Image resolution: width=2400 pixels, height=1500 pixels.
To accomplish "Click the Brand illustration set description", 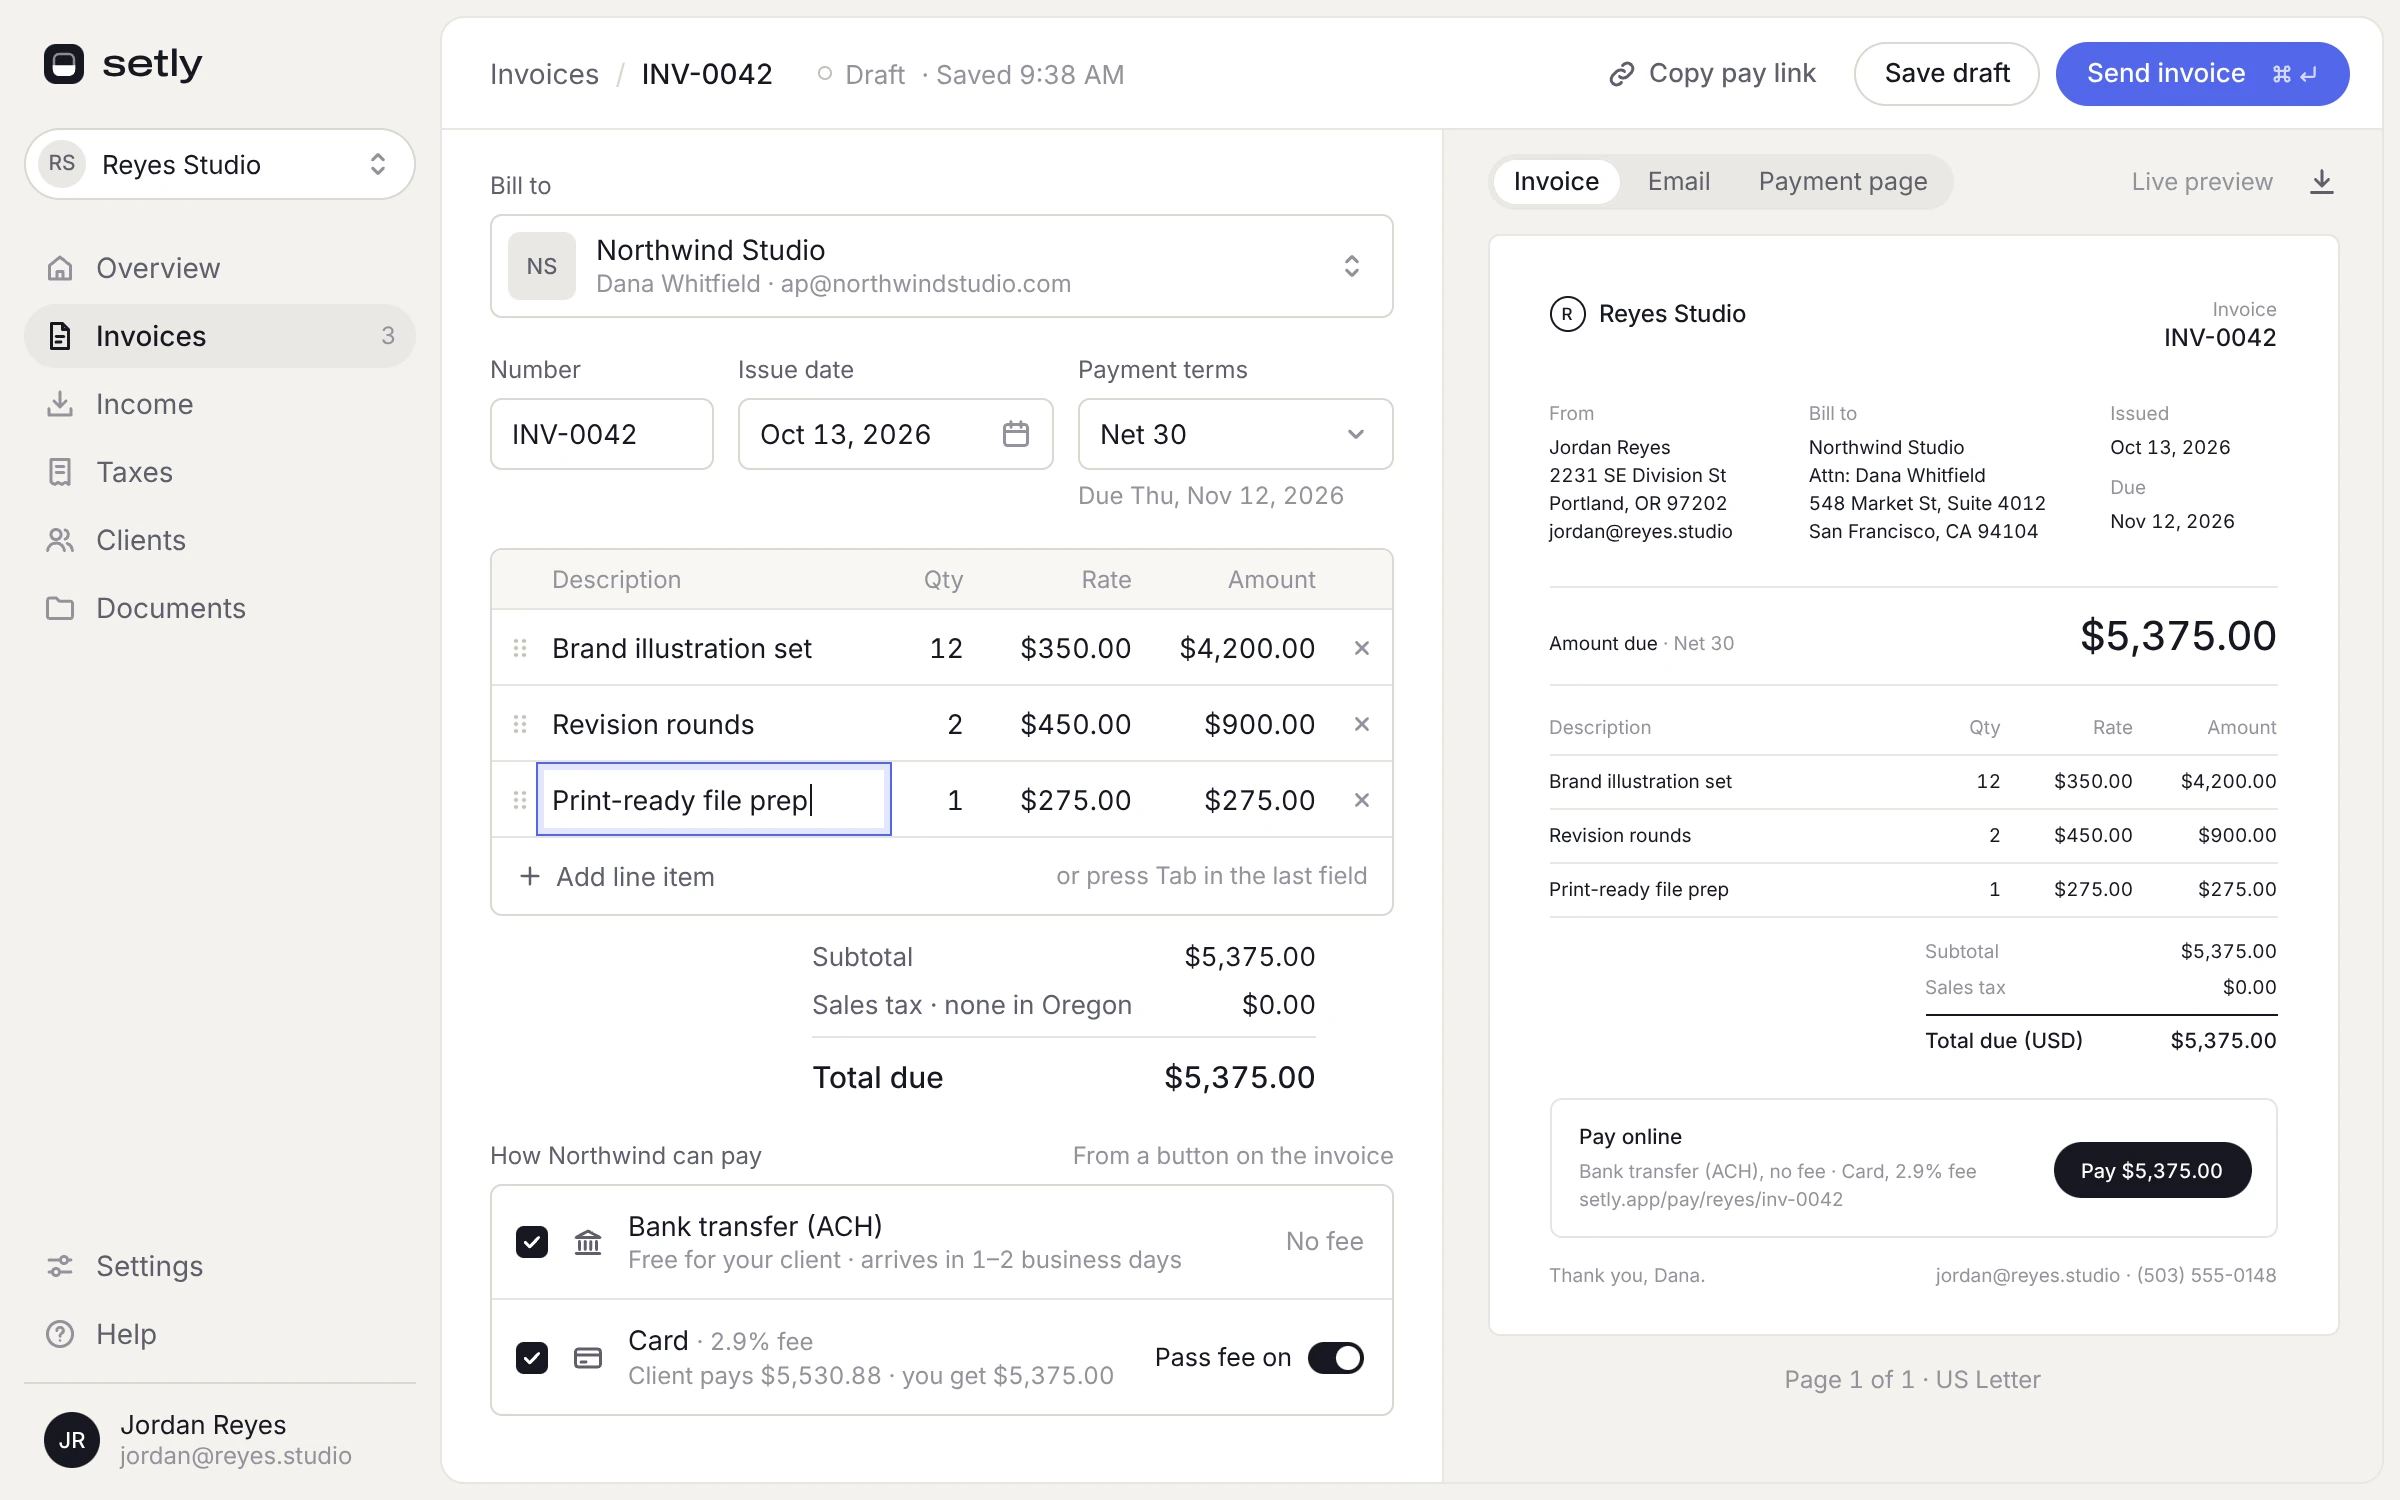I will pos(682,648).
